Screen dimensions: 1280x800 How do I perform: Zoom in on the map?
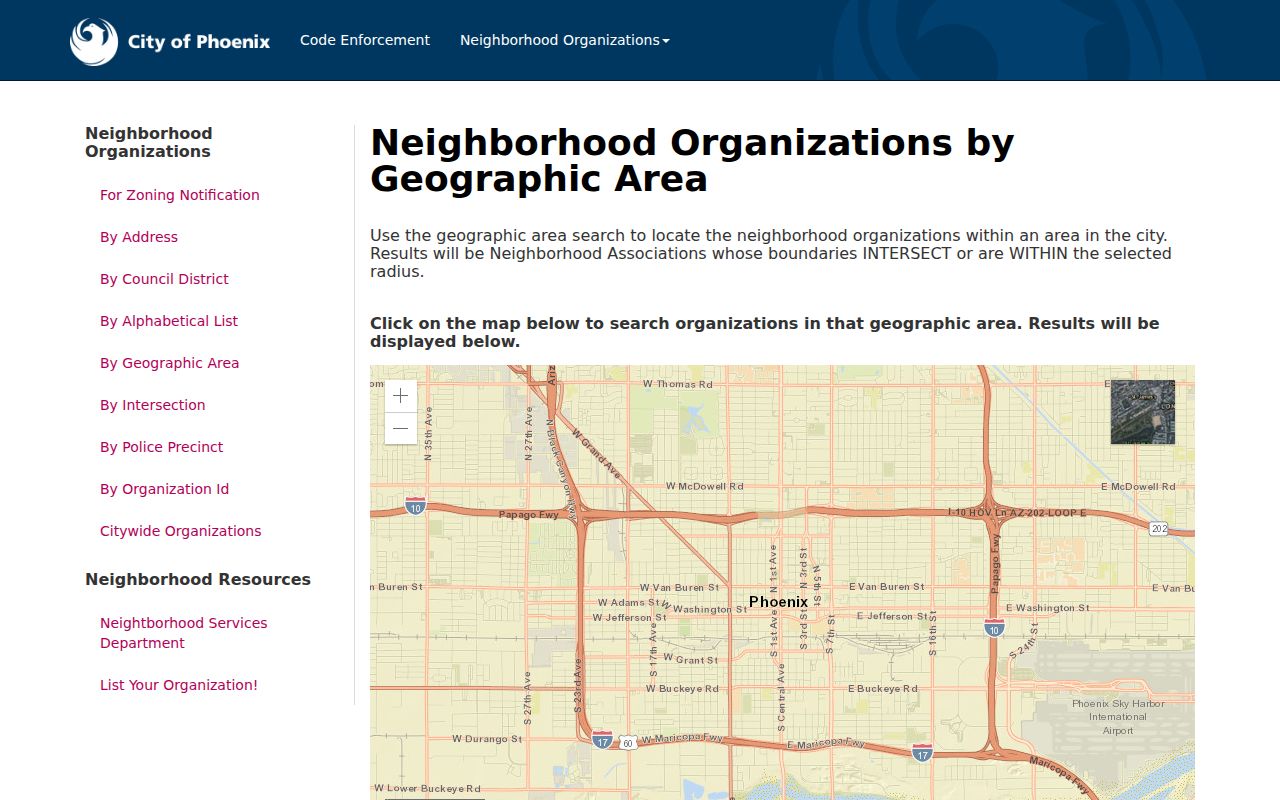pos(400,396)
